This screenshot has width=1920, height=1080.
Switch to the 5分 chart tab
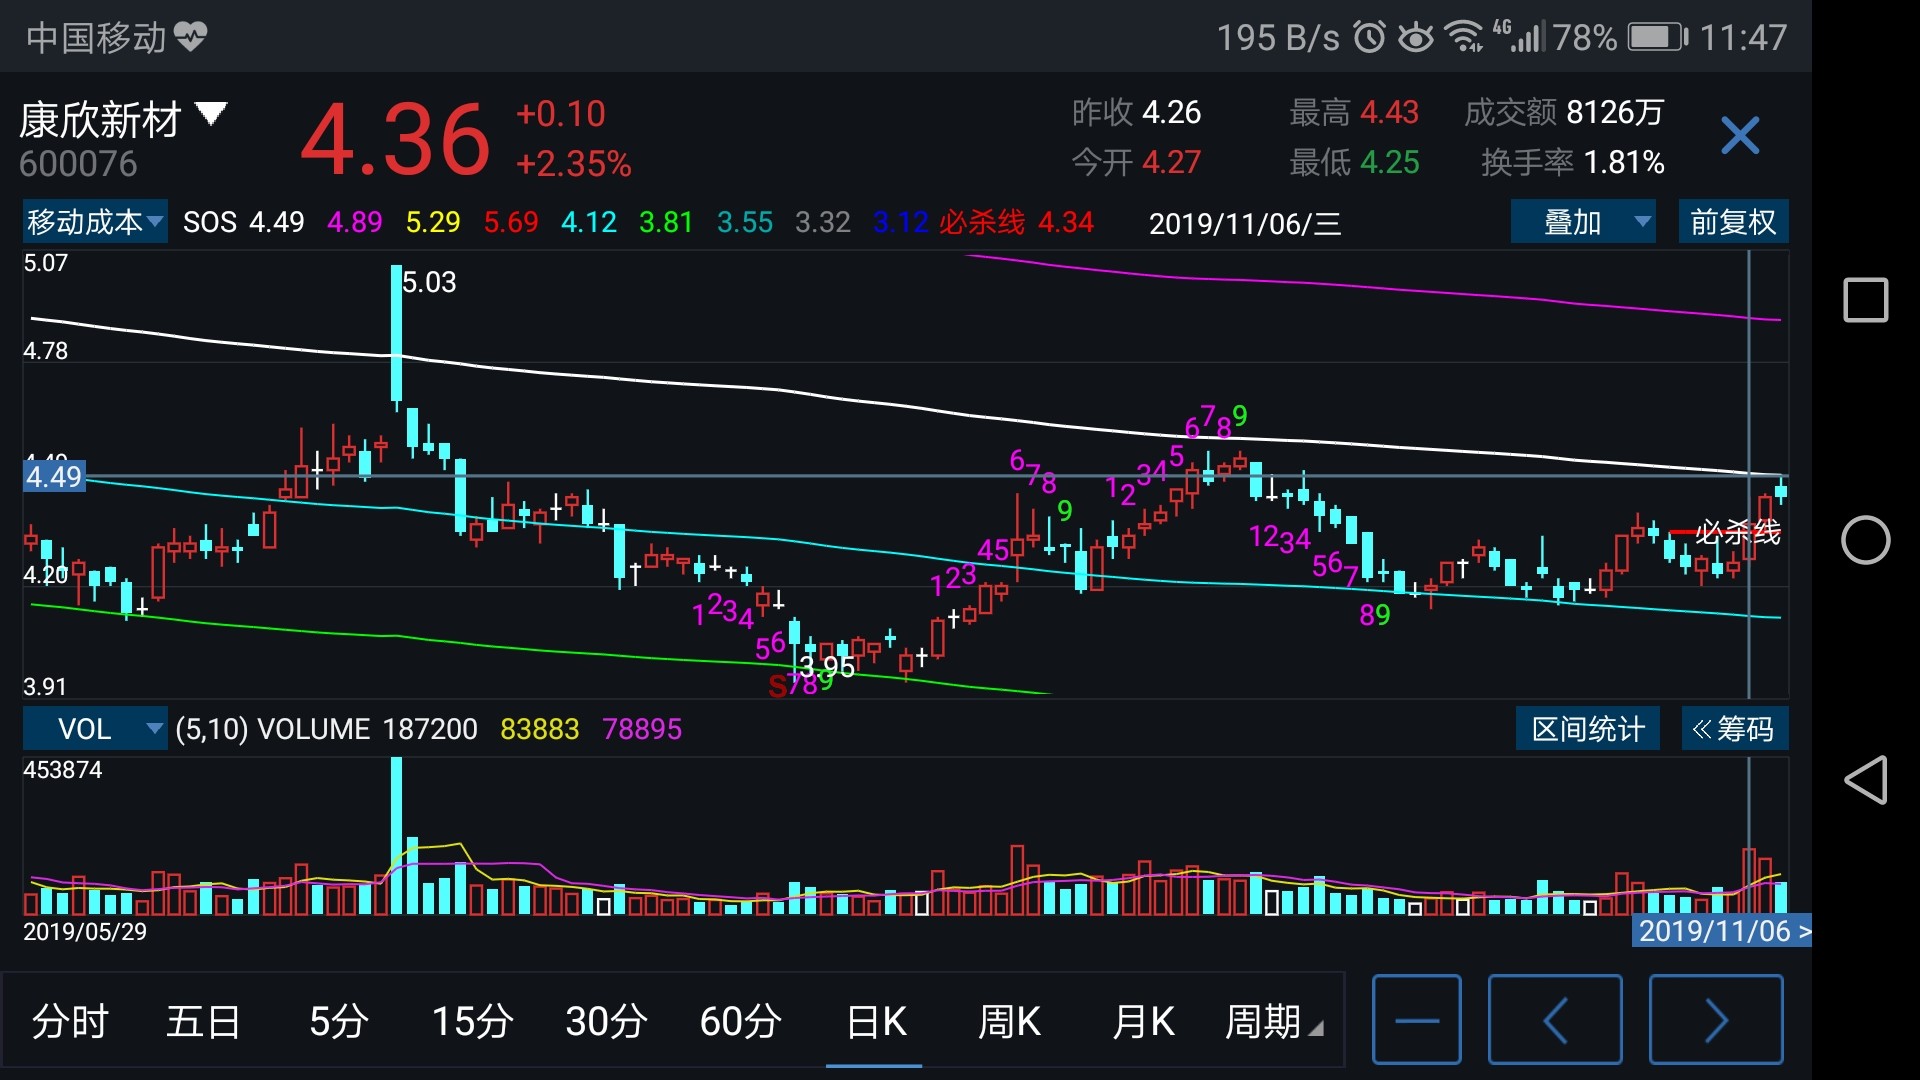(x=338, y=1021)
